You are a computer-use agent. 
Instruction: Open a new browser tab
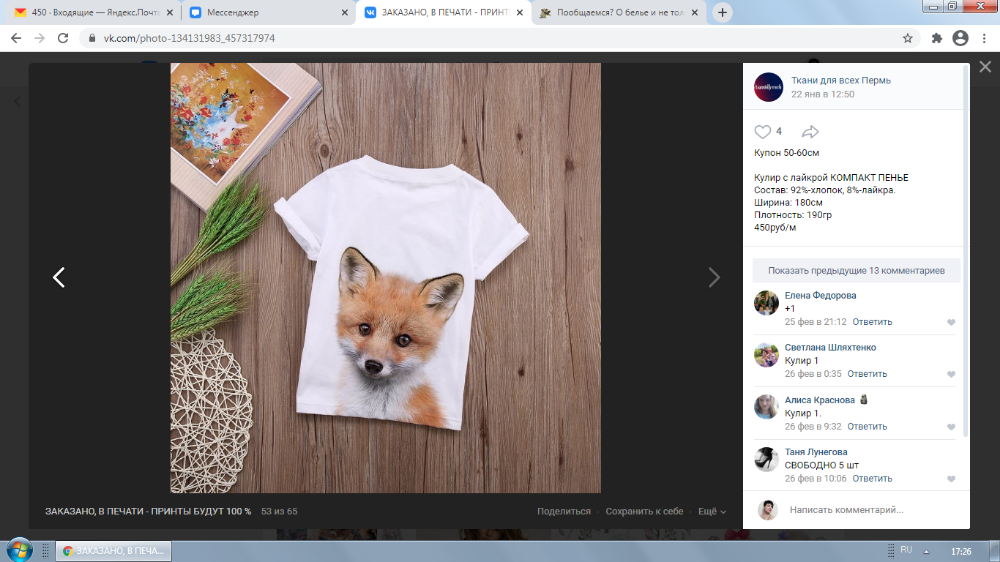pos(722,12)
